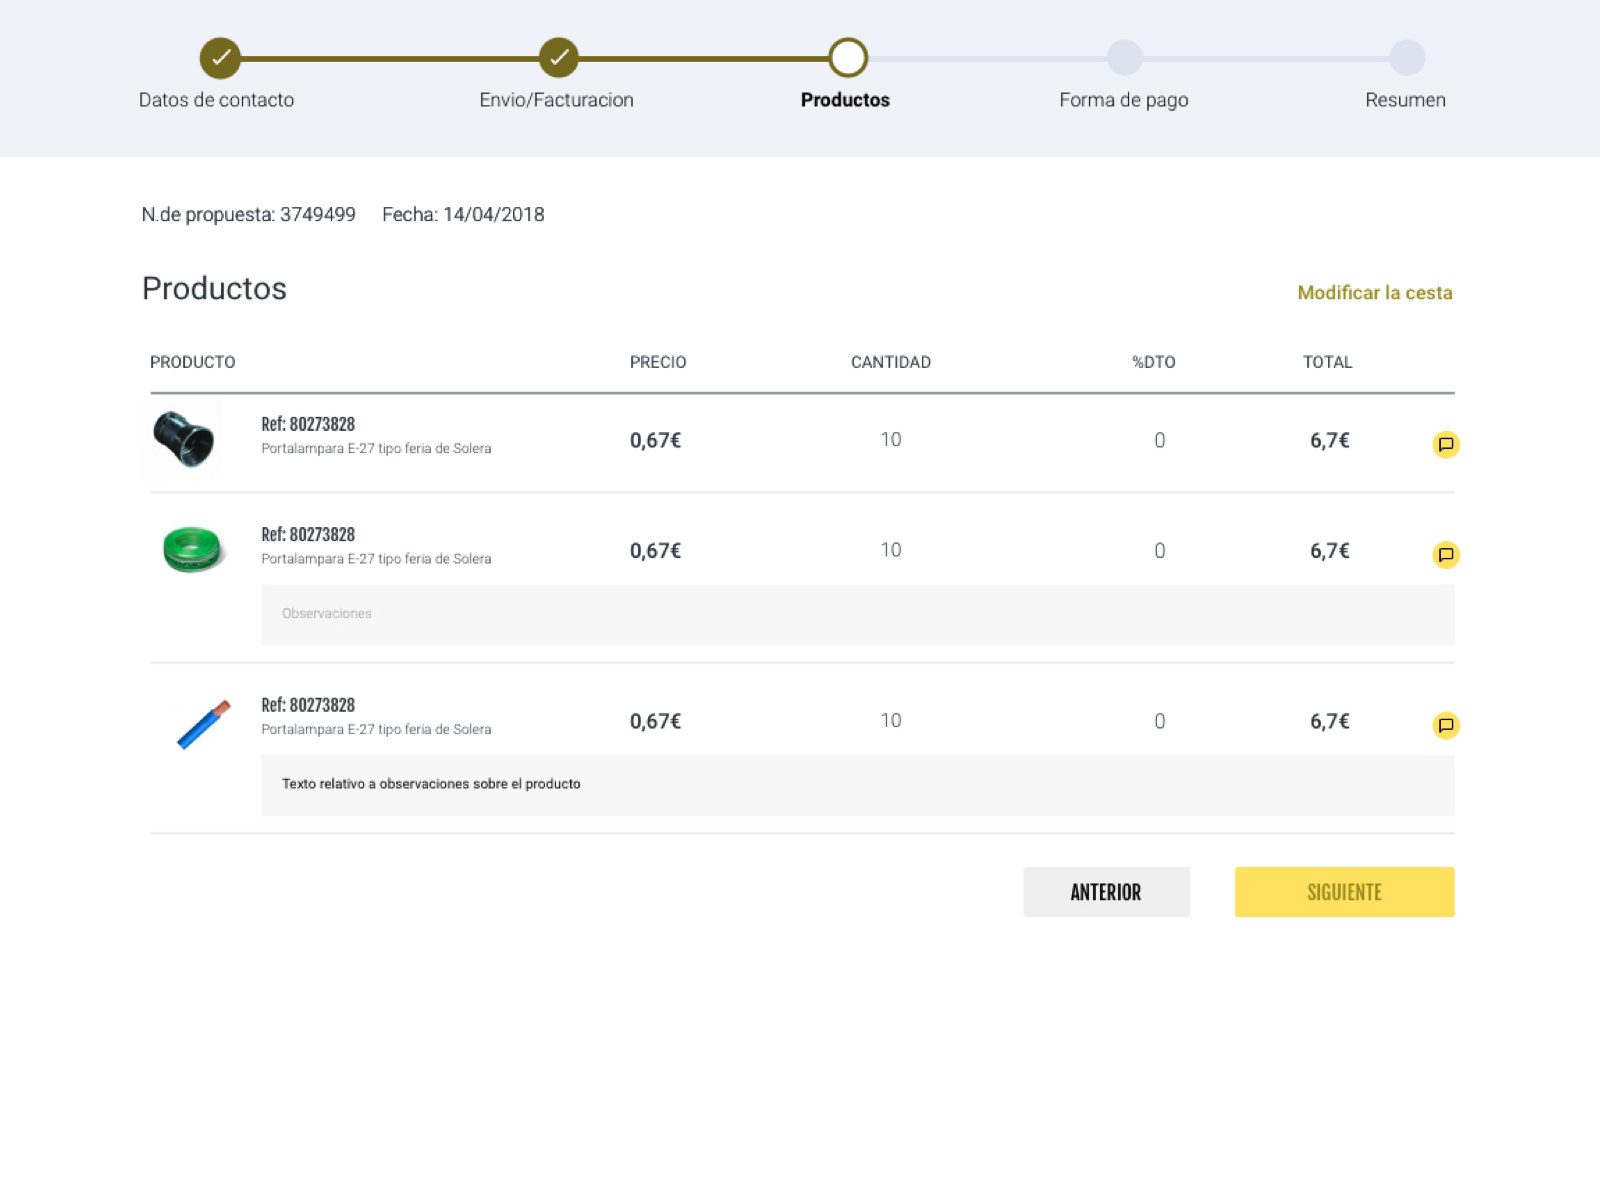Select the Forma de pago step circle
The width and height of the screenshot is (1600, 1200).
pyautogui.click(x=1124, y=57)
